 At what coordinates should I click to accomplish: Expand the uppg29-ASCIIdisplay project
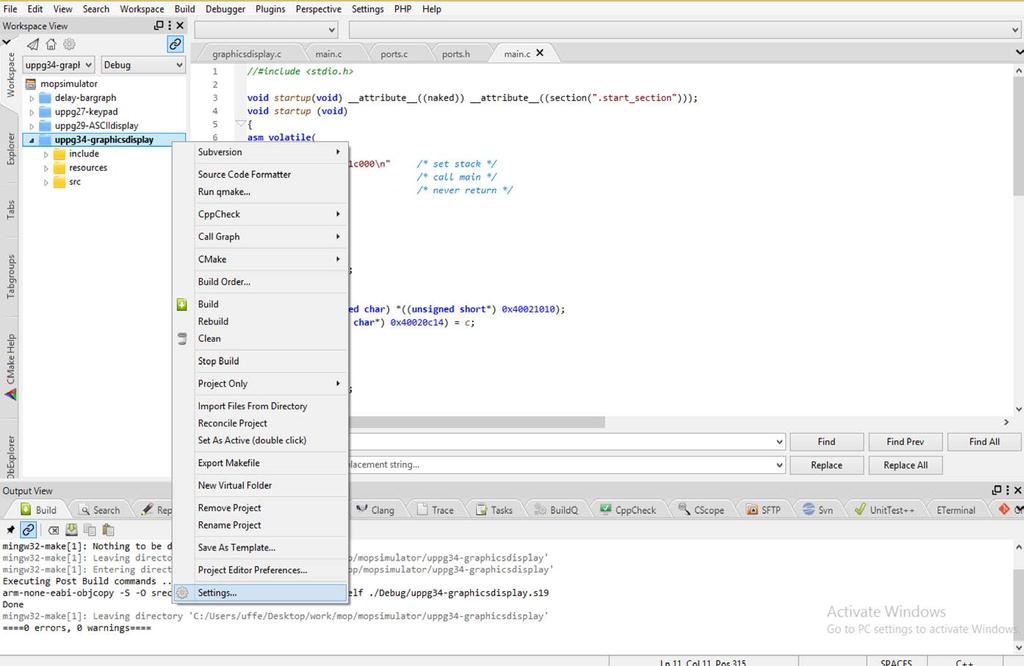(31, 126)
